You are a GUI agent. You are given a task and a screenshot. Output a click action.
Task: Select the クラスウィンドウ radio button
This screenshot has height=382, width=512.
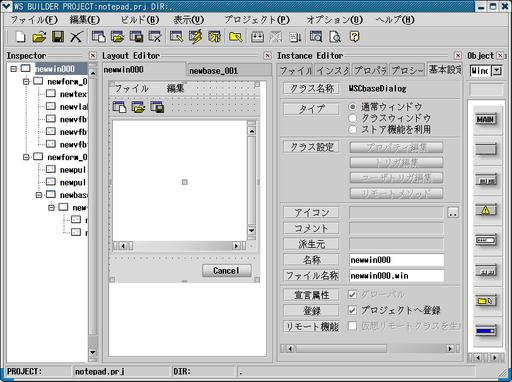[352, 118]
